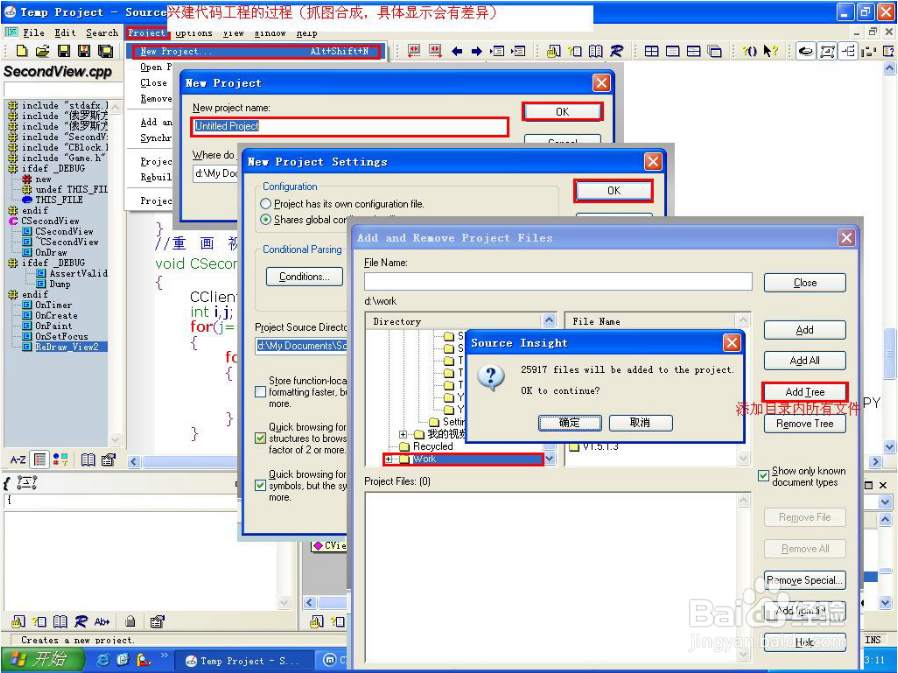Click the R icon in context window bottom toolbar
This screenshot has width=898, height=673.
tap(81, 621)
